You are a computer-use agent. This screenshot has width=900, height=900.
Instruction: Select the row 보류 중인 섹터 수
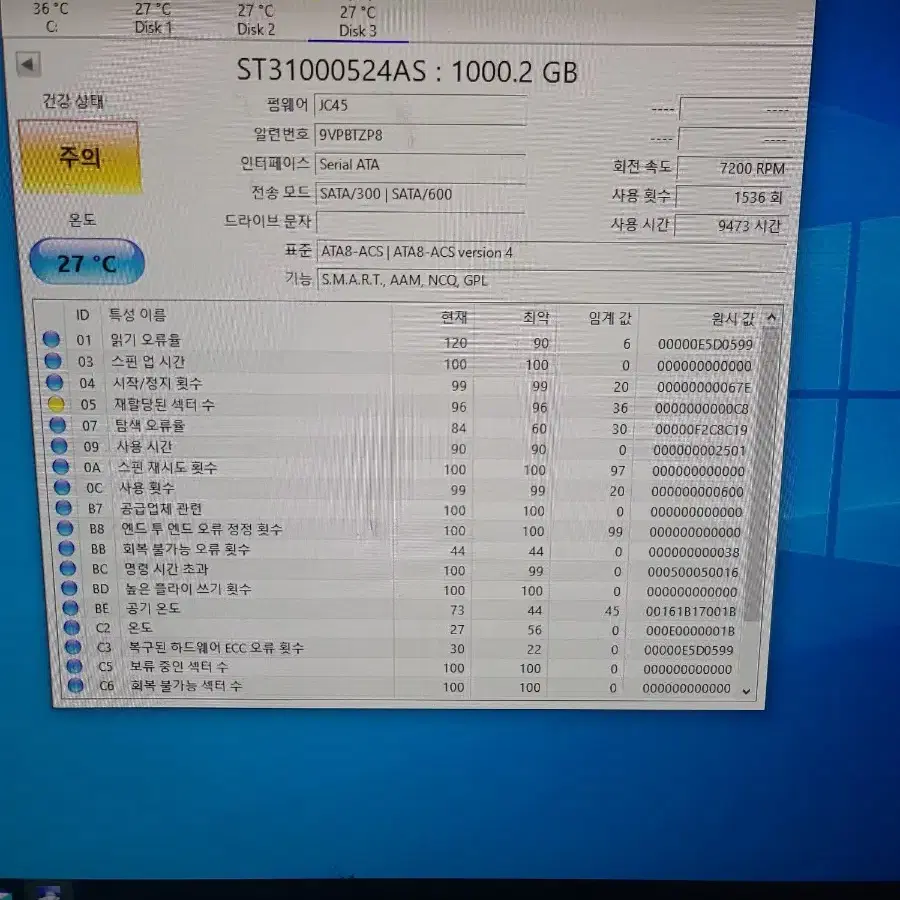click(402, 668)
